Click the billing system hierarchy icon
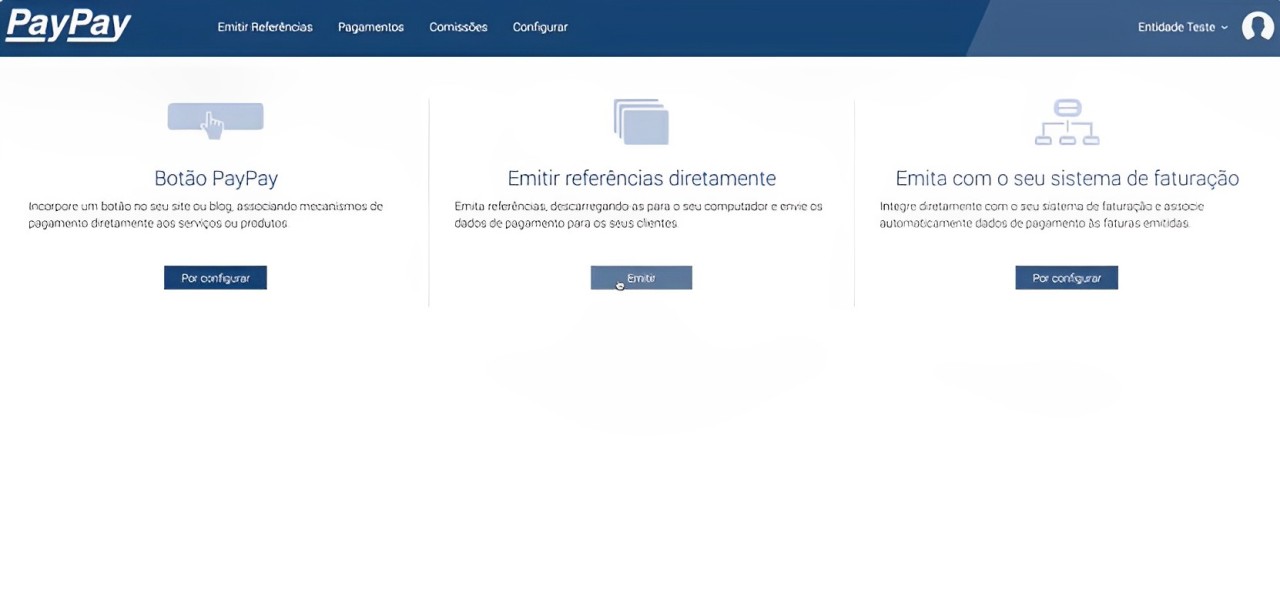 point(1067,122)
